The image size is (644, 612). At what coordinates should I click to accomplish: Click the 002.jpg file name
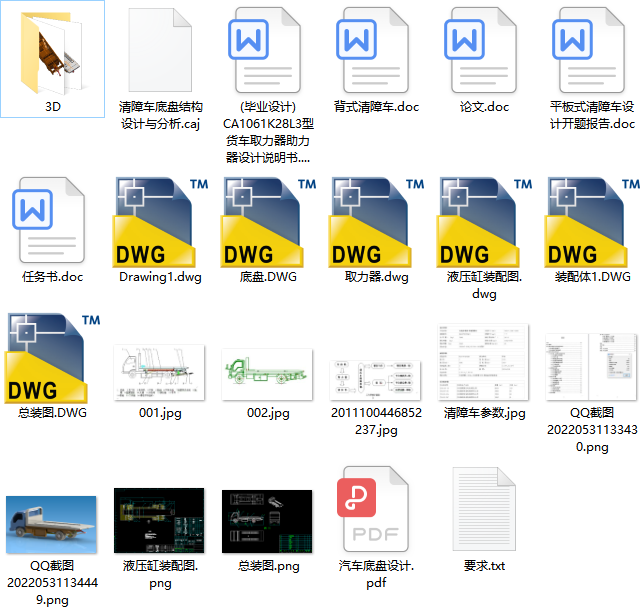pyautogui.click(x=268, y=413)
